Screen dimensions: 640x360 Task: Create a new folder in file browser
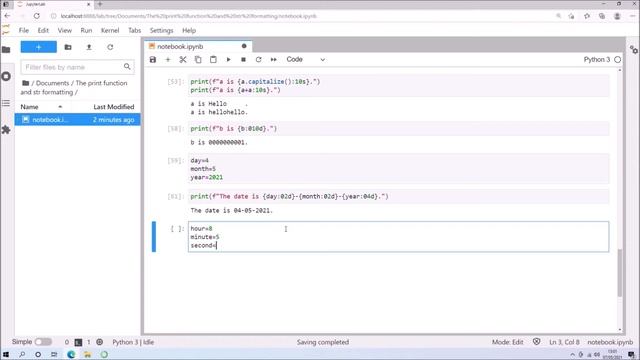tap(68, 47)
